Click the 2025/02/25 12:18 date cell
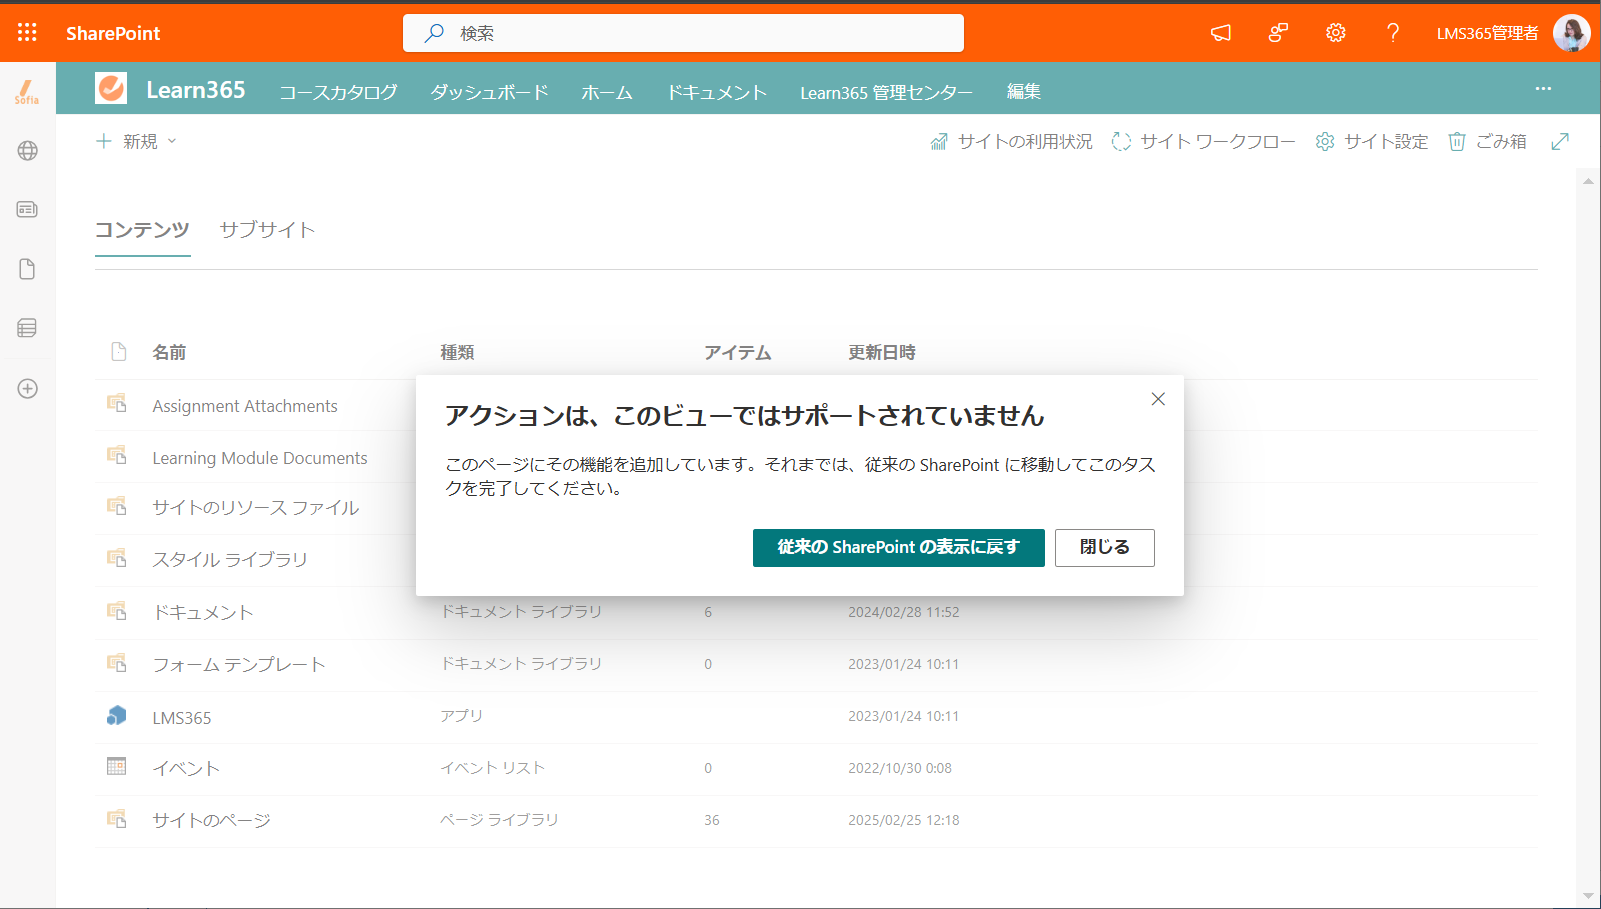Viewport: 1601px width, 909px height. (904, 820)
